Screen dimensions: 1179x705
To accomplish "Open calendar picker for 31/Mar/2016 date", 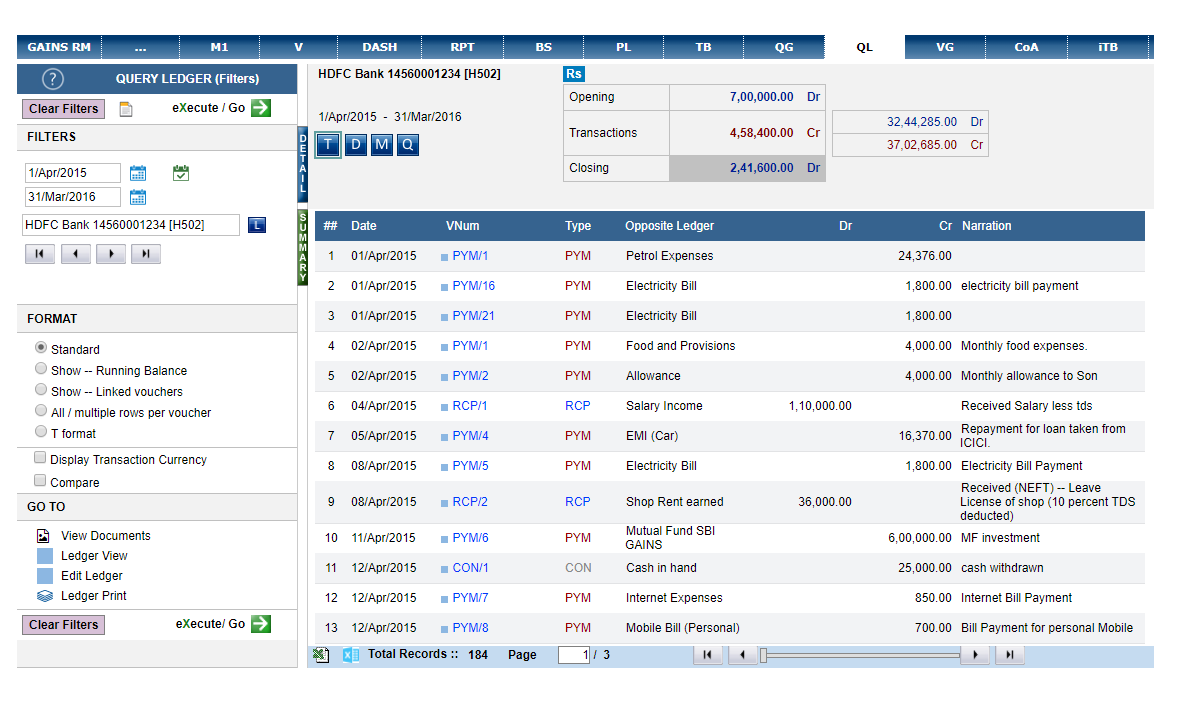I will [138, 198].
